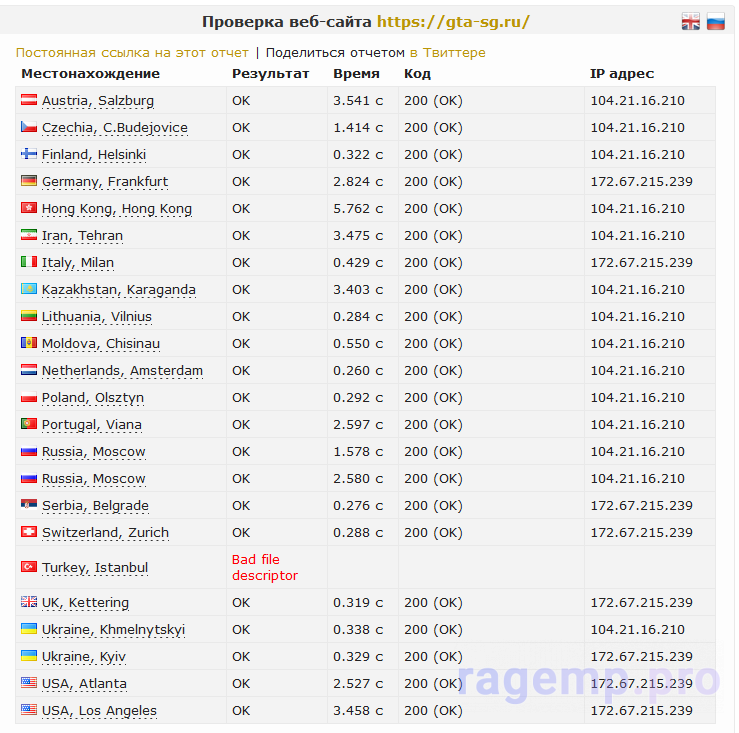
Task: Click the Portugal flag icon
Action: (x=29, y=424)
